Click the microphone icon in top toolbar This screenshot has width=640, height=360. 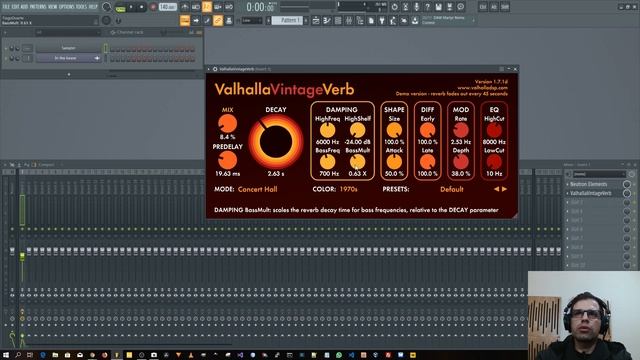pos(416,7)
